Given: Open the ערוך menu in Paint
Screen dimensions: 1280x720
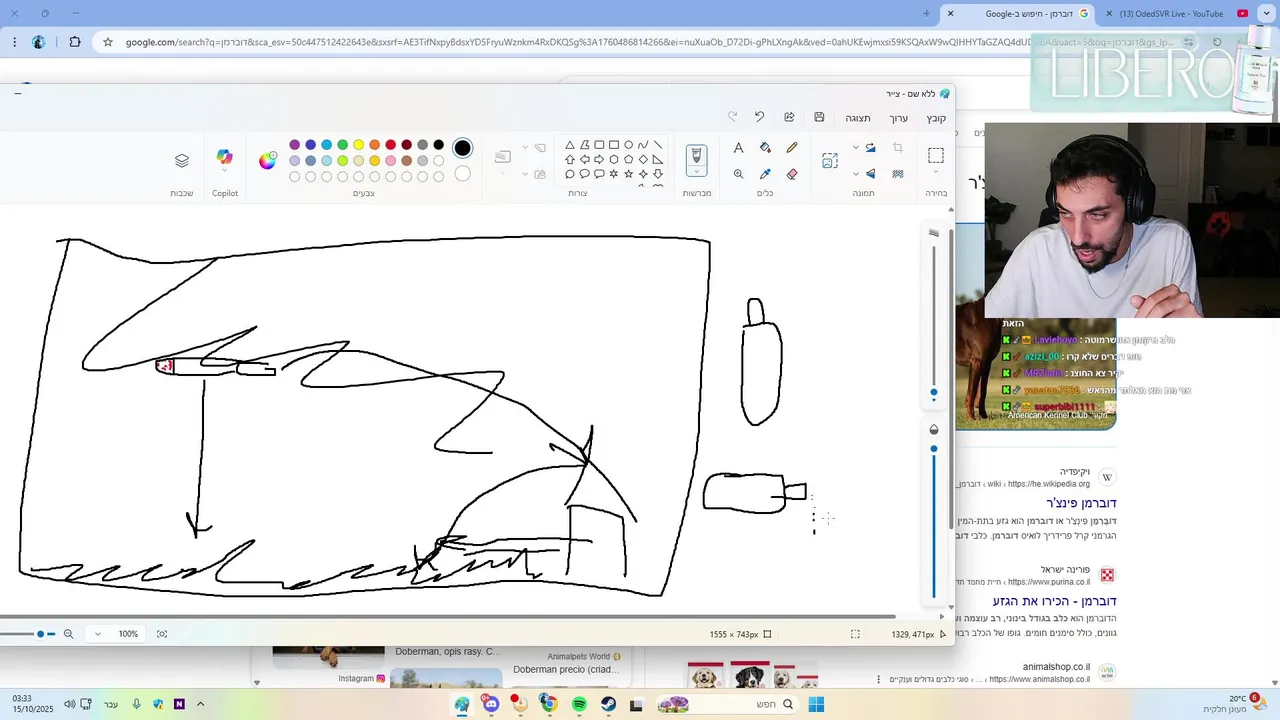Looking at the screenshot, I should tap(899, 118).
